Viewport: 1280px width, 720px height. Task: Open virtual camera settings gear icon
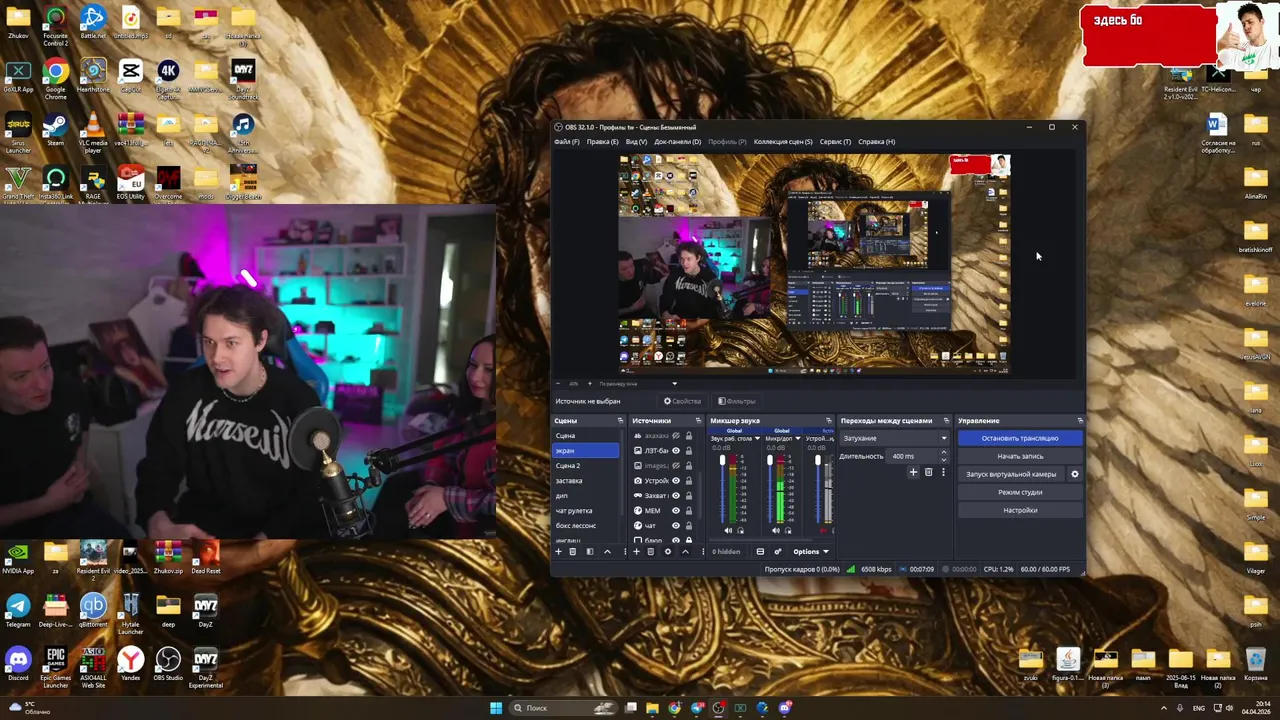tap(1075, 474)
